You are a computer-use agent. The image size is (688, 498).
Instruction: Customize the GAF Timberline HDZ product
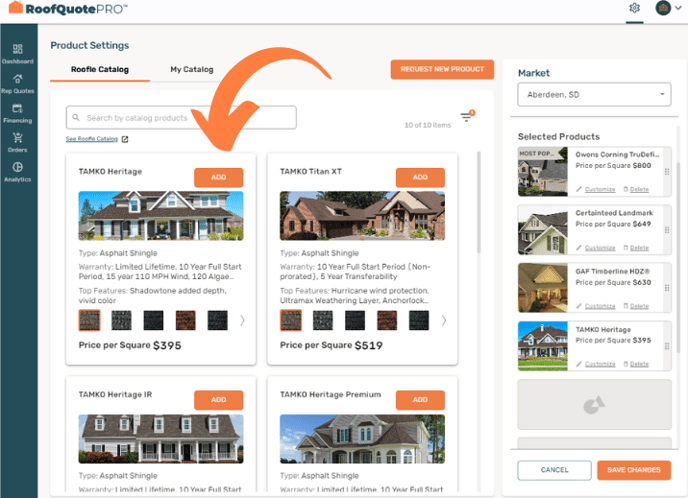click(596, 306)
